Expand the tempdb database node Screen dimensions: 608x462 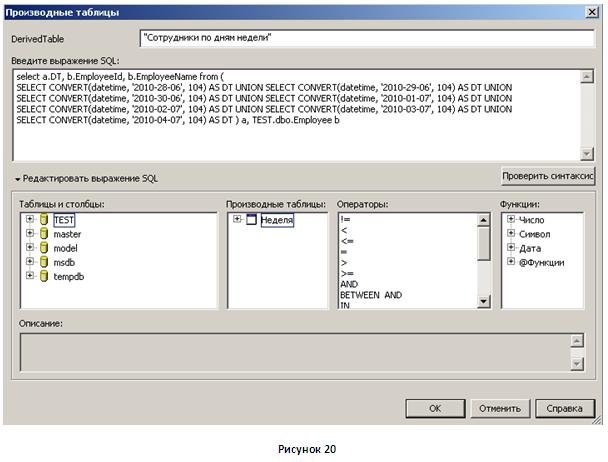pos(30,275)
